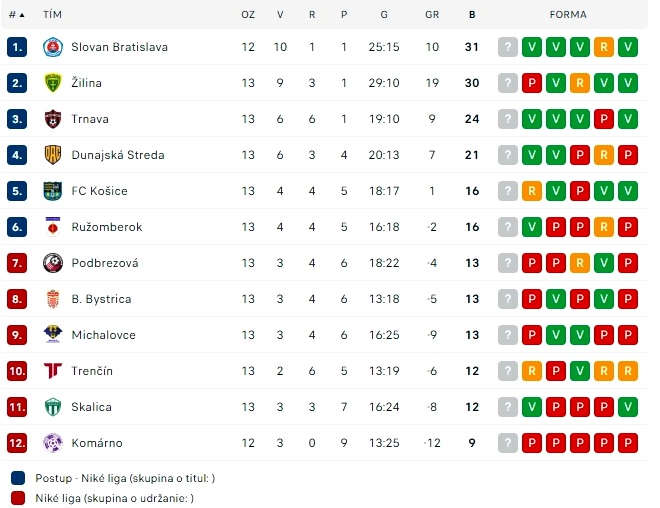Sort standings by GR goal difference column

pos(432,15)
